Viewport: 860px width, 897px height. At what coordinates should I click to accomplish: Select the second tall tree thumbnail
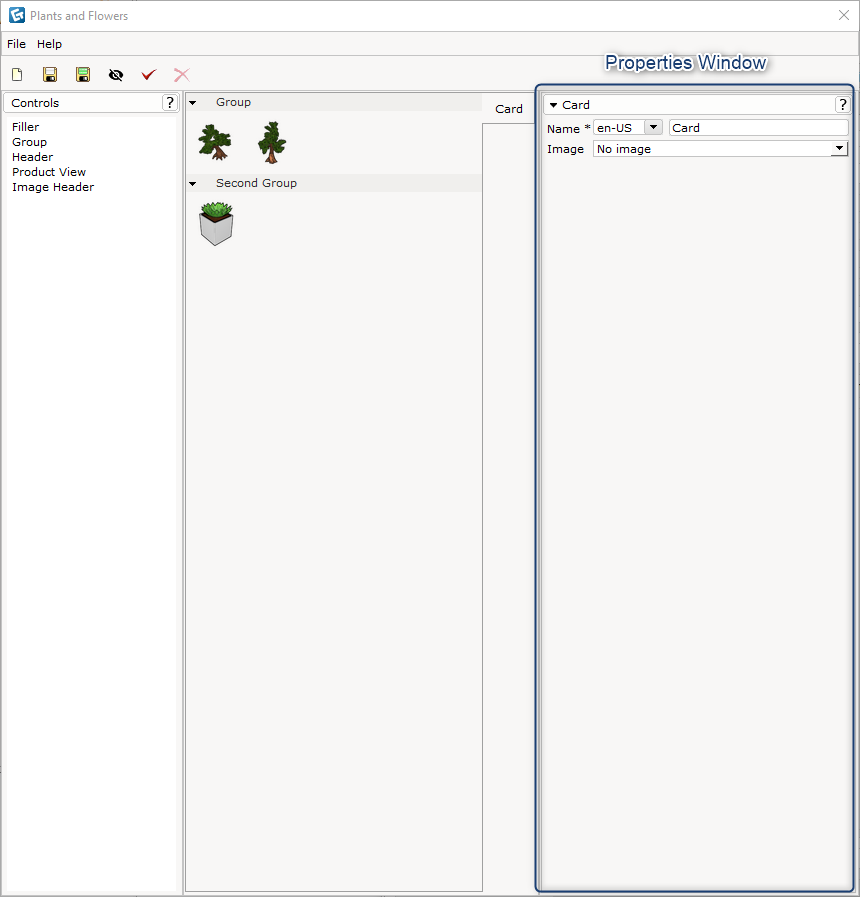(x=272, y=142)
